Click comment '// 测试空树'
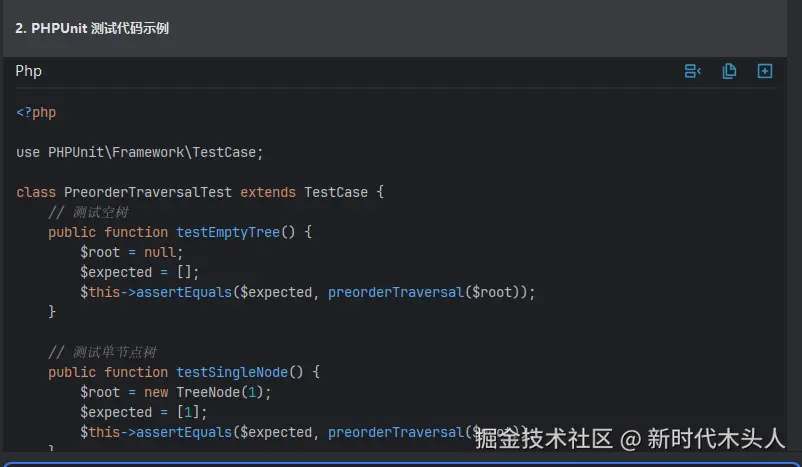The height and width of the screenshot is (467, 802). 88,212
